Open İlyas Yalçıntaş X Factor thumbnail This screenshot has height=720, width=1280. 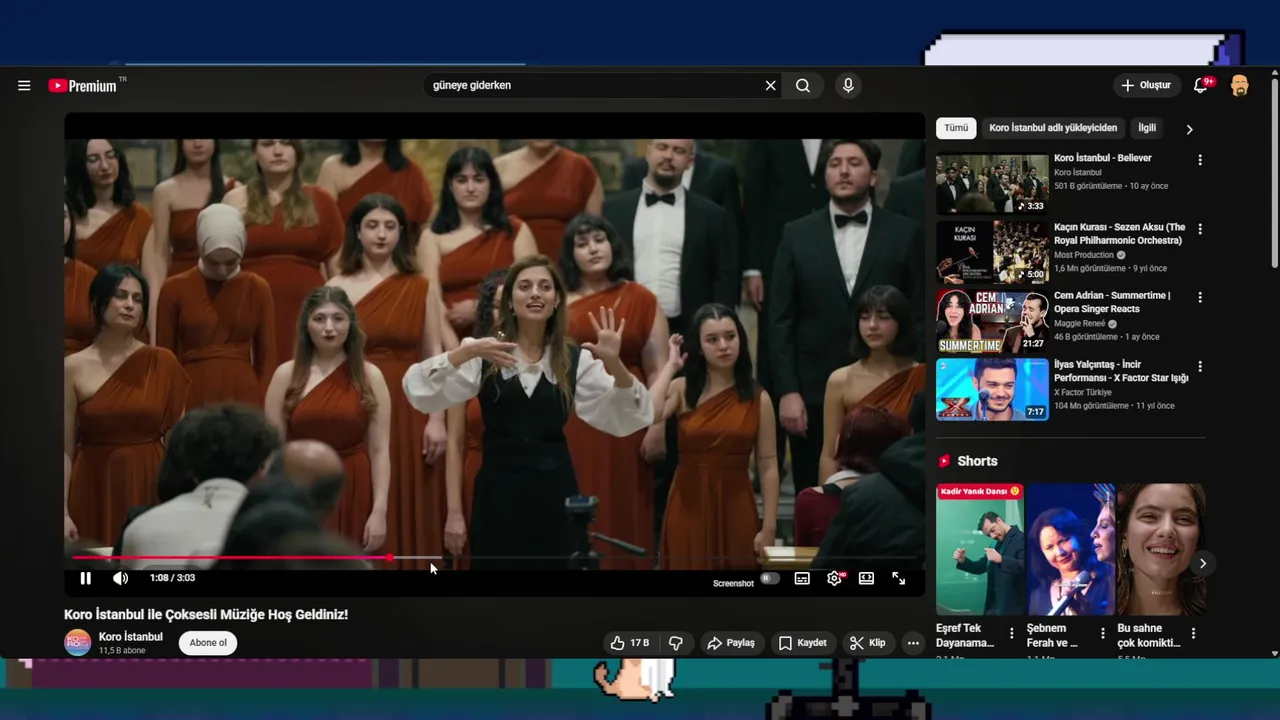[x=992, y=389]
